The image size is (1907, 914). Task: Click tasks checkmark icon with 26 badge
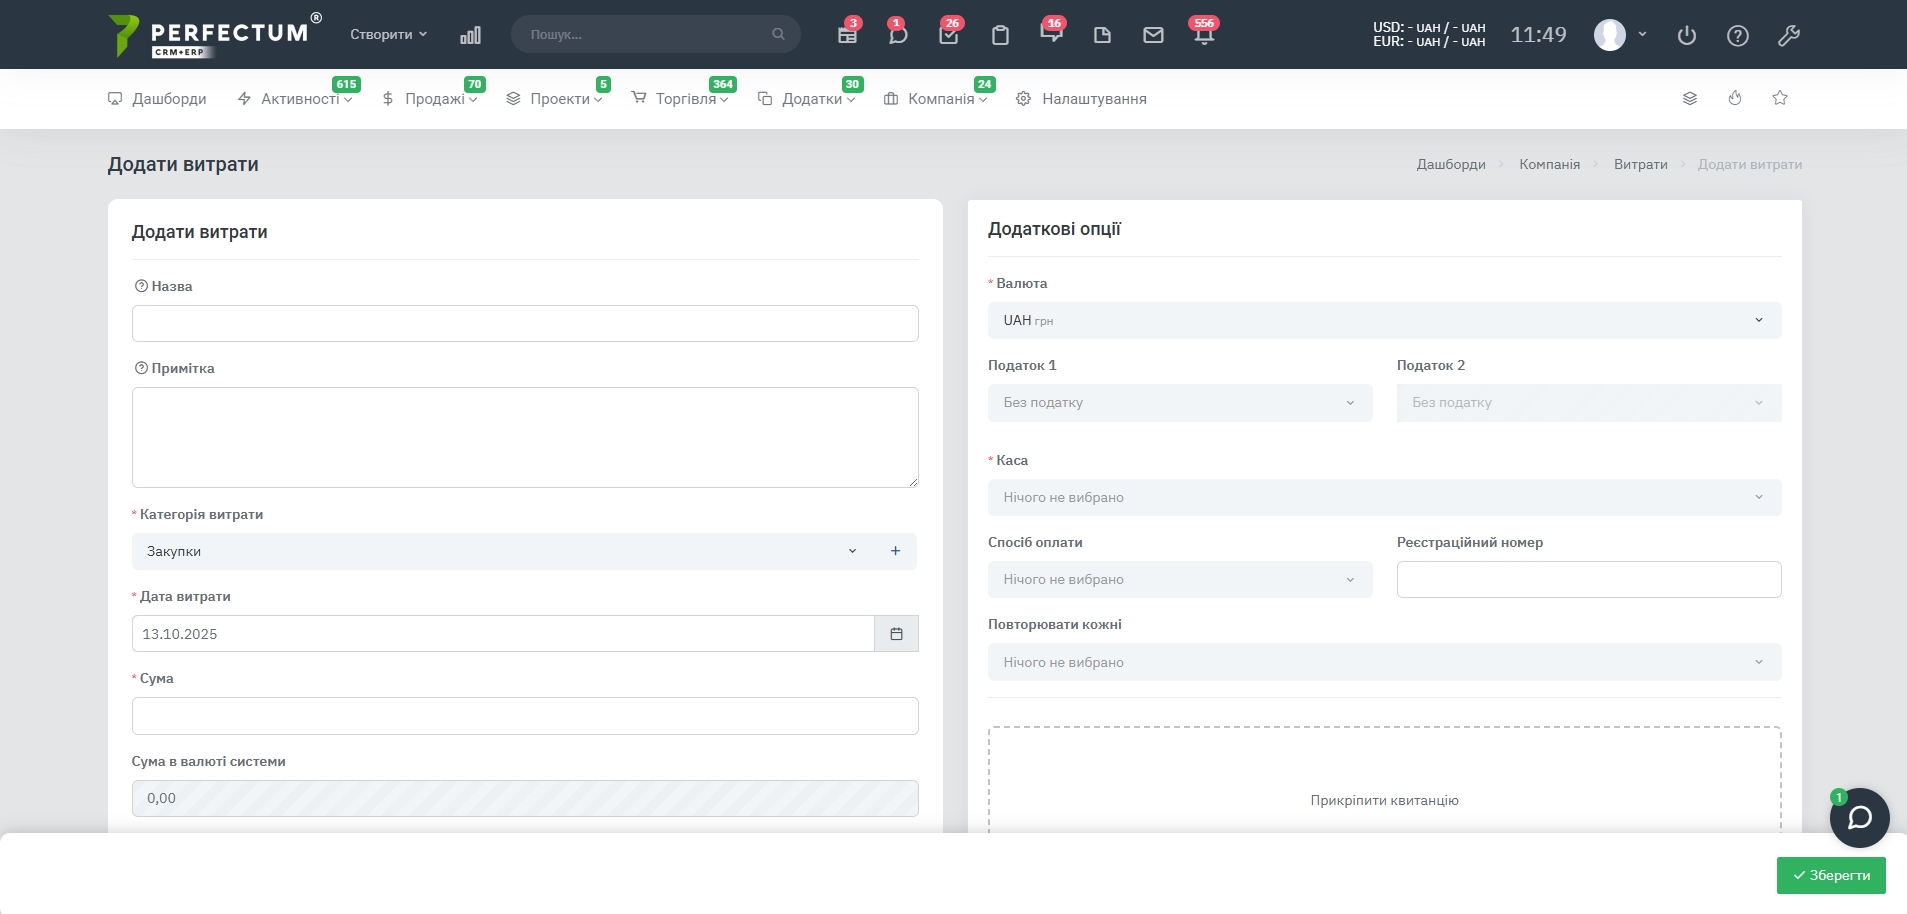click(949, 35)
